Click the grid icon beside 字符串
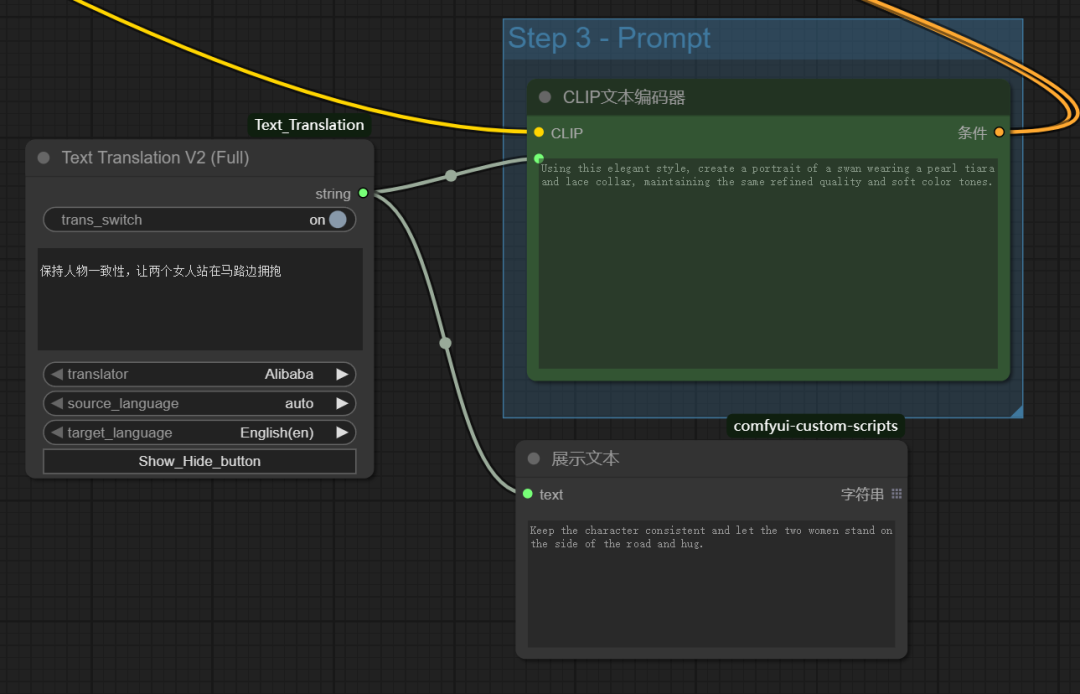This screenshot has height=694, width=1080. 896,494
